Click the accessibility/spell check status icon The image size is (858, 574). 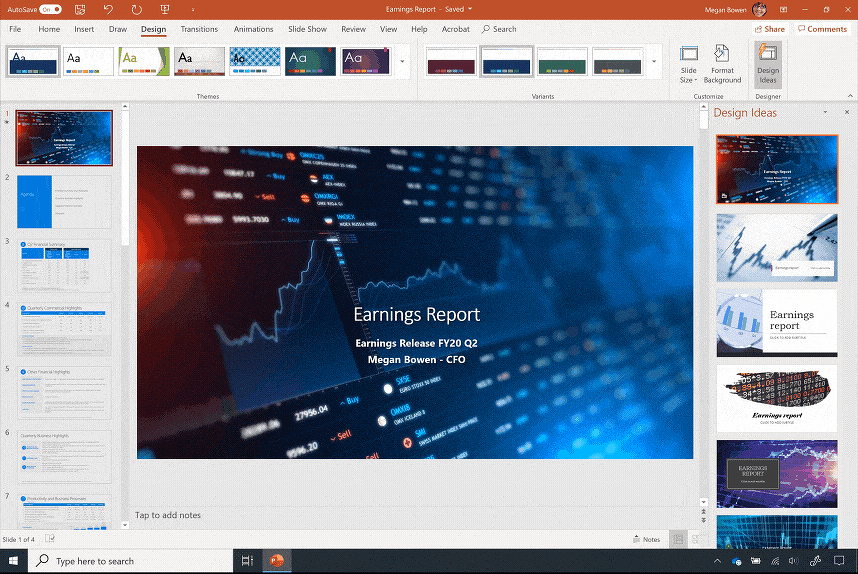(x=50, y=540)
